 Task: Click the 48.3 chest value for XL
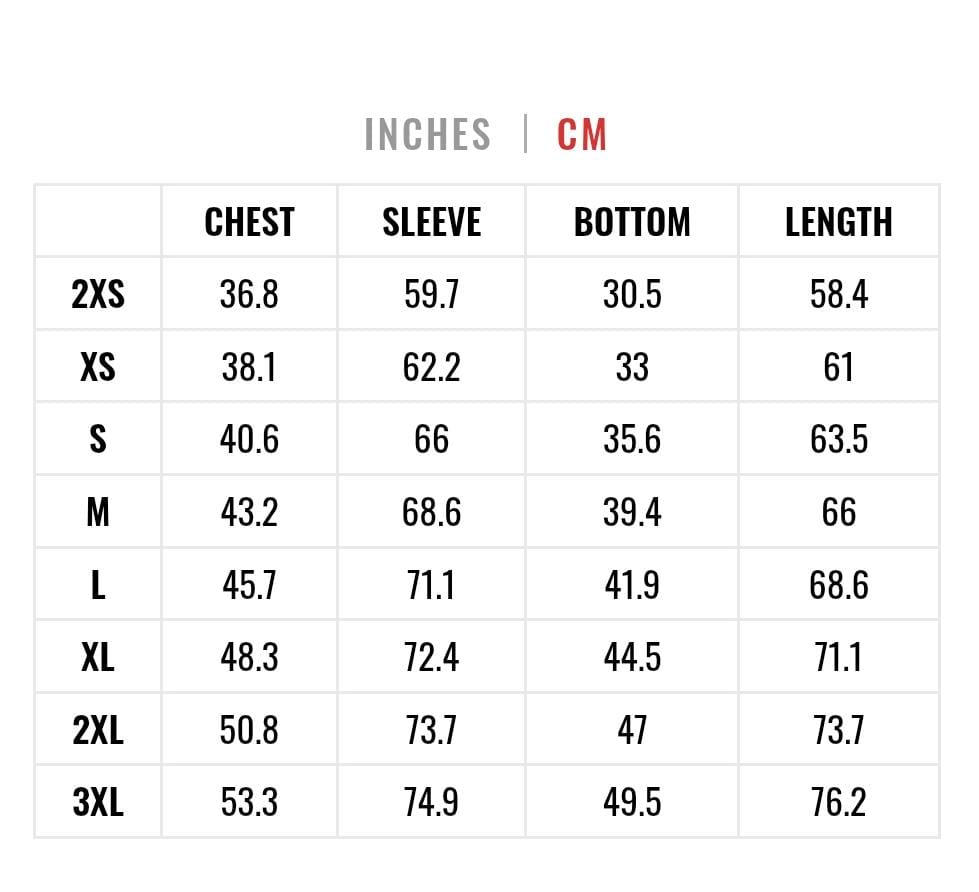[249, 657]
